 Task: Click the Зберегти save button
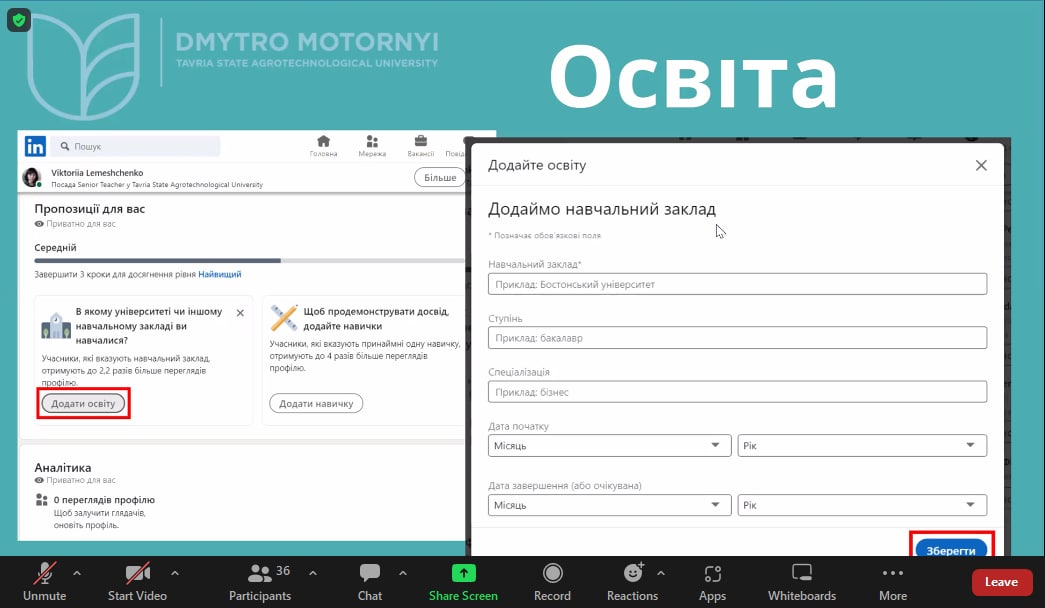point(951,549)
